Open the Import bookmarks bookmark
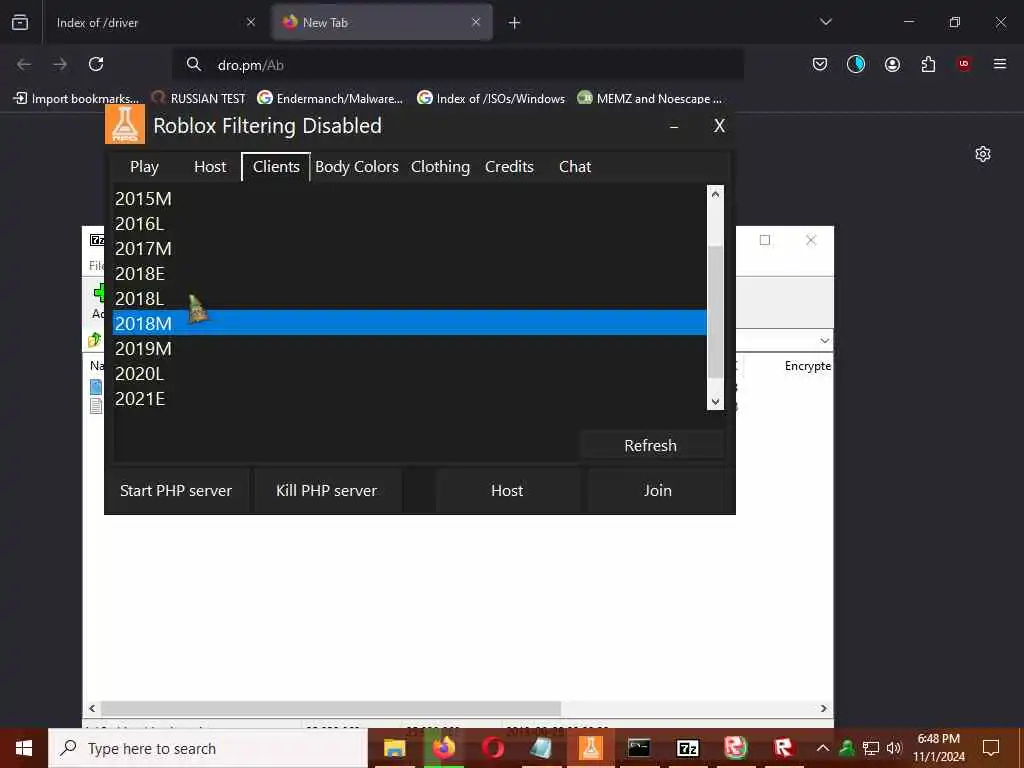 76,99
